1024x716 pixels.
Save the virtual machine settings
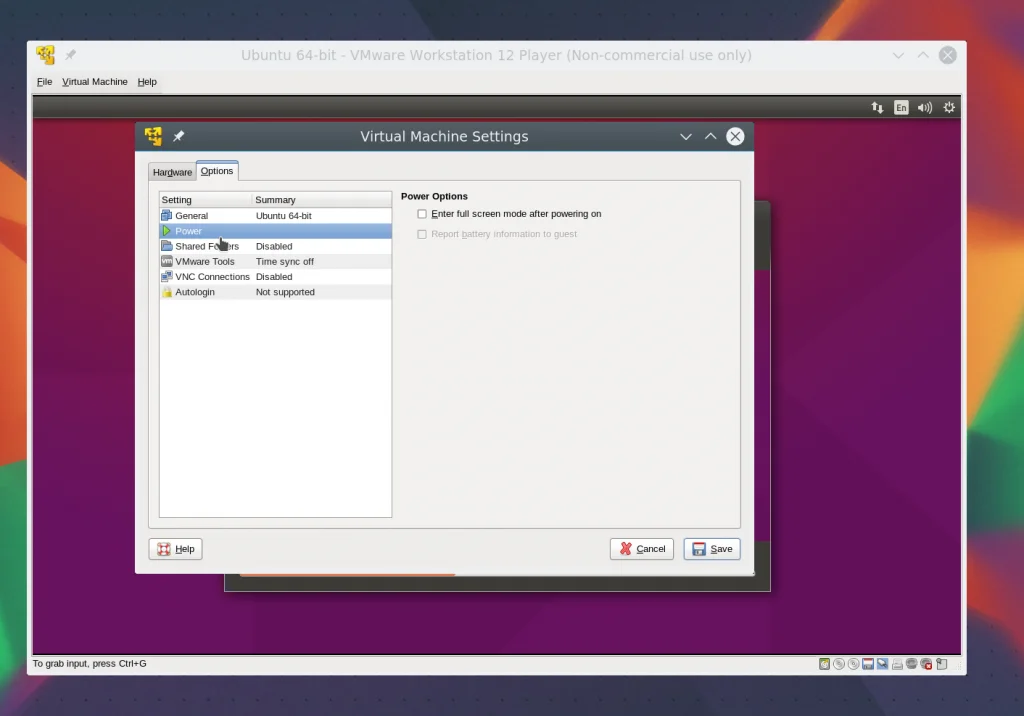(712, 549)
